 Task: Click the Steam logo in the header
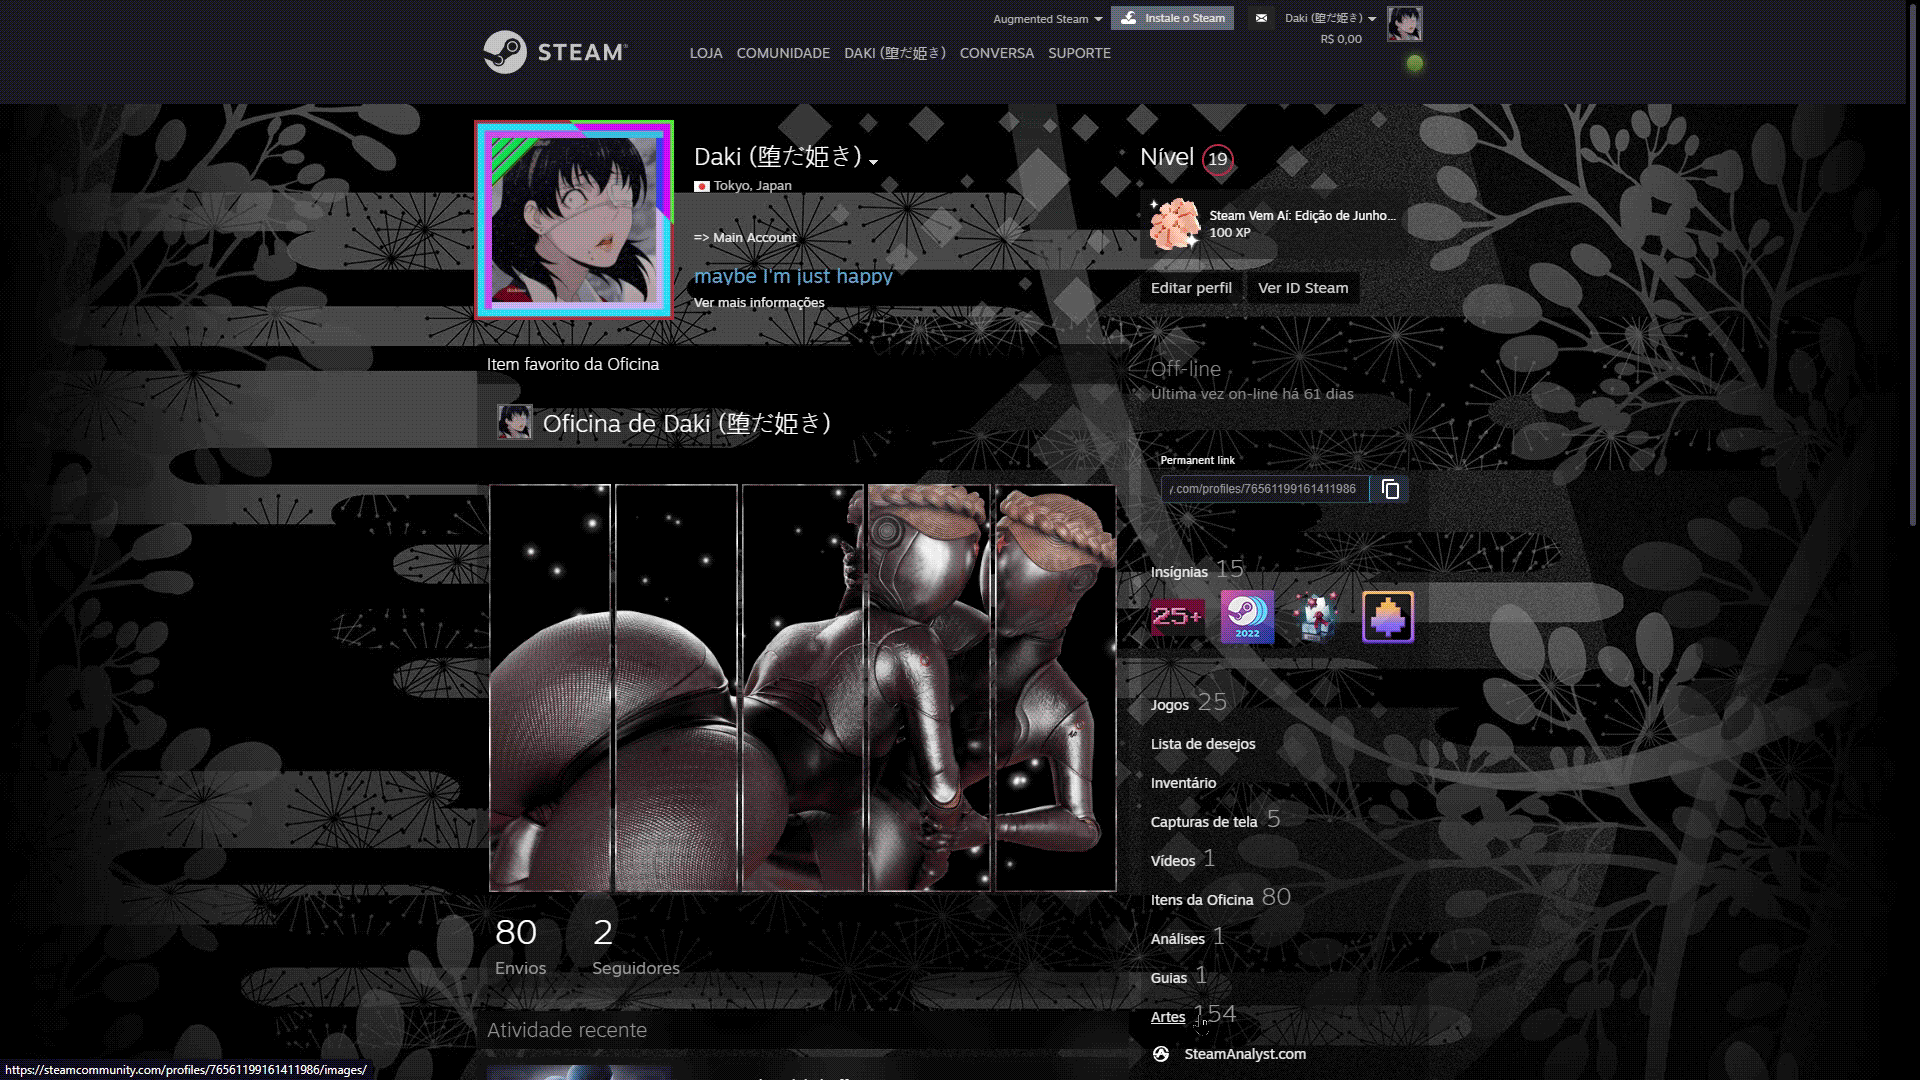[x=555, y=52]
